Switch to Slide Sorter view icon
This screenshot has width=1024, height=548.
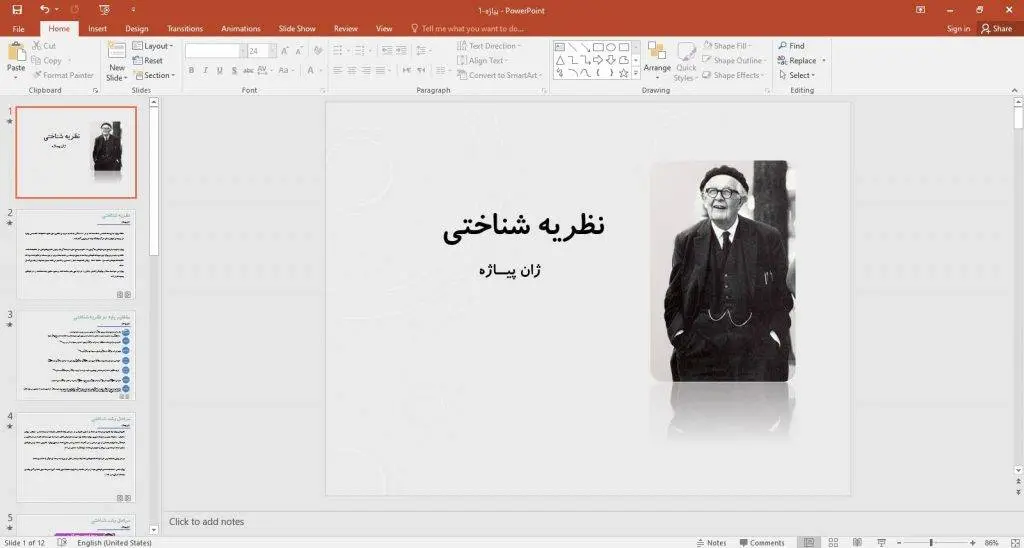pyautogui.click(x=833, y=543)
